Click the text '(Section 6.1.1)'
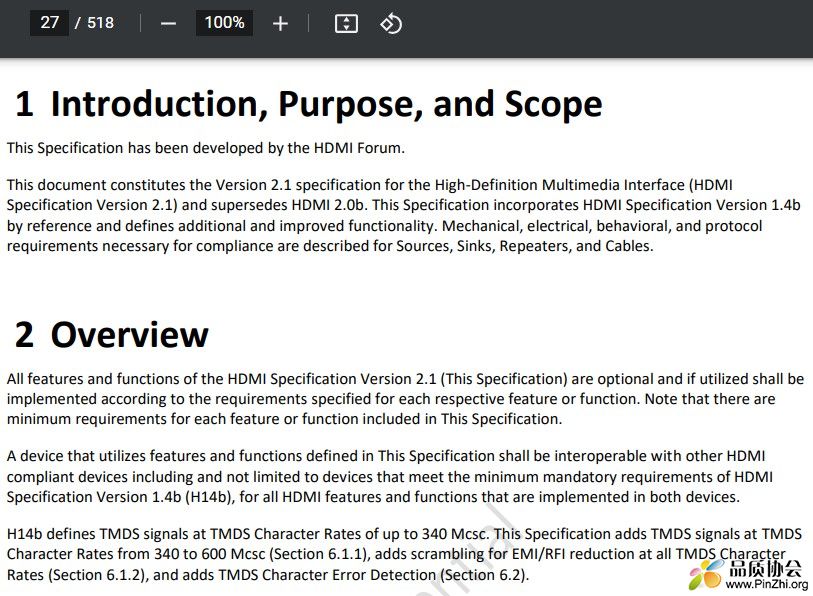This screenshot has width=813, height=596. coord(319,554)
